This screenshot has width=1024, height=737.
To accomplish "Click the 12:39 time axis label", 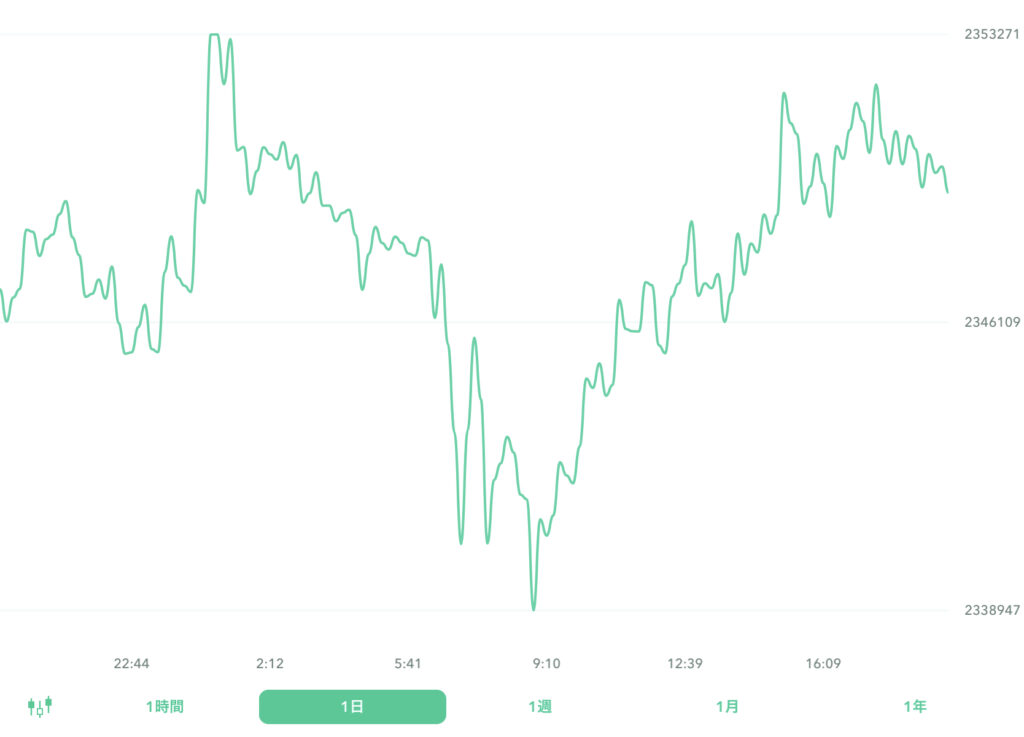I will pyautogui.click(x=684, y=663).
